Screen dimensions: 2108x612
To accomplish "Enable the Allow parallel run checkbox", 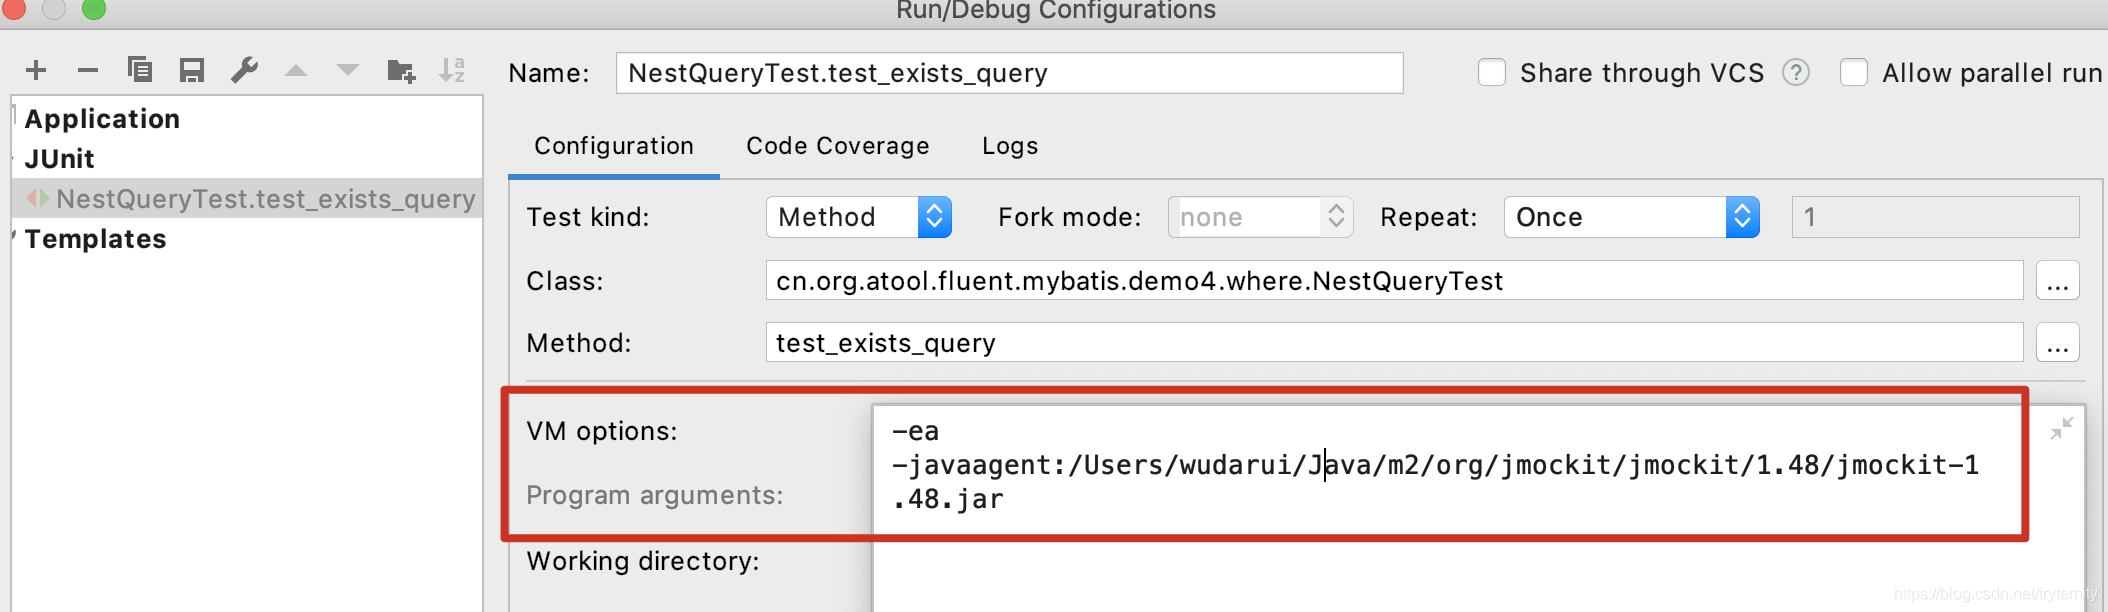I will 1854,73.
